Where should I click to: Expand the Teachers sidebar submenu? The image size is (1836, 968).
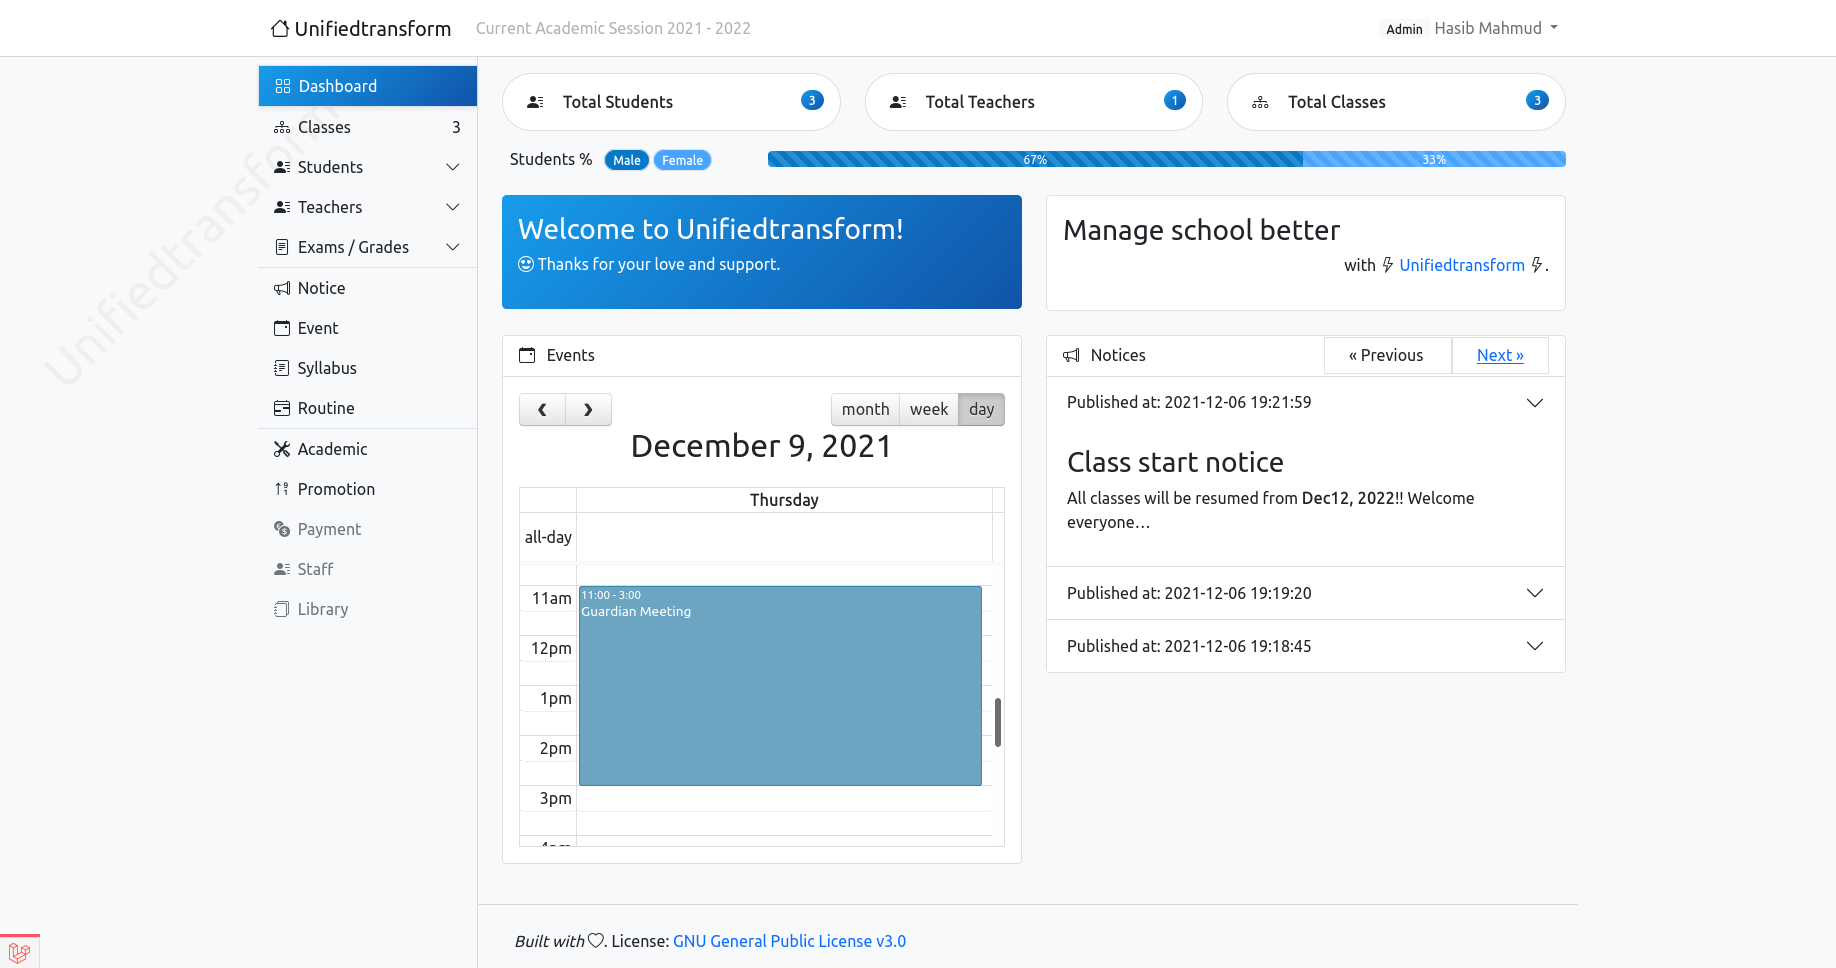453,207
